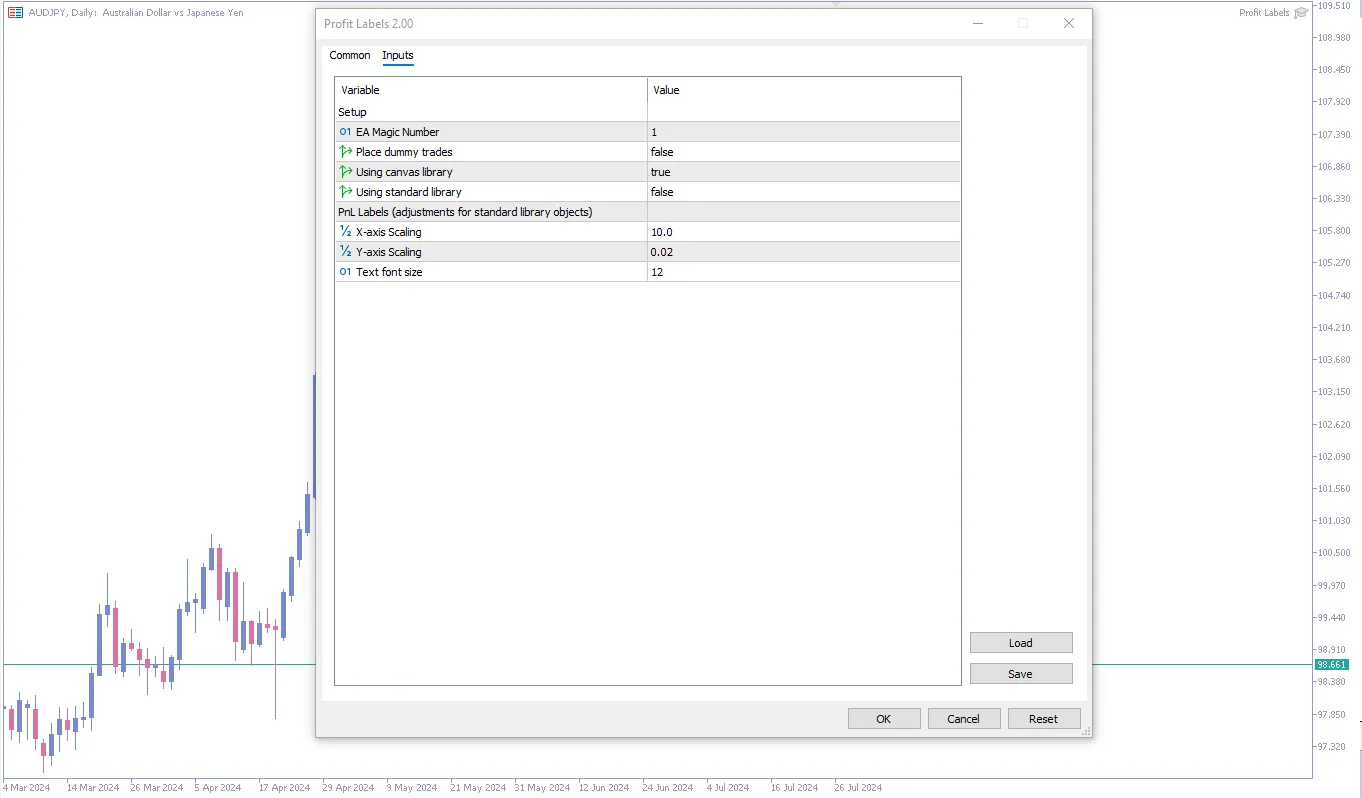This screenshot has width=1362, height=798.
Task: Click the chart icon beside AUDJPY title
Action: tap(16, 13)
